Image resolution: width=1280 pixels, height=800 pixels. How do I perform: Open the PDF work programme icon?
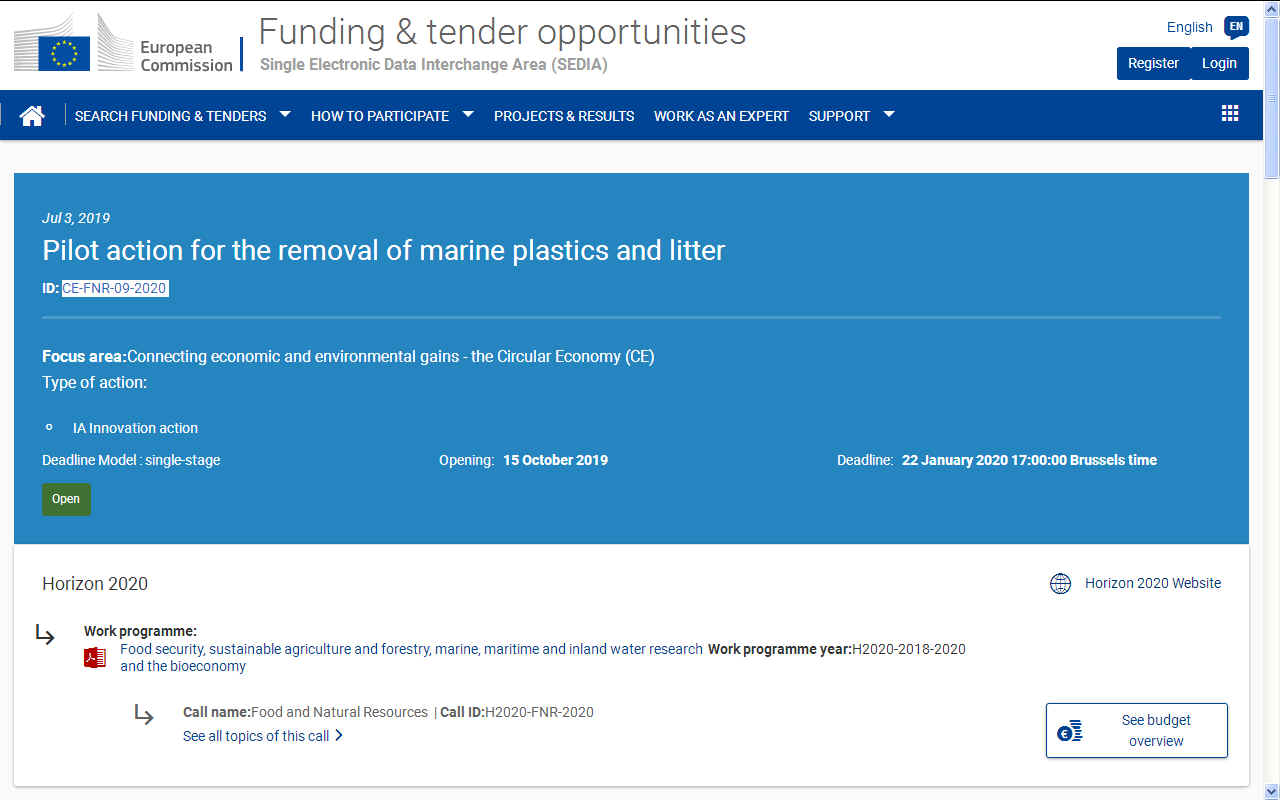coord(95,657)
